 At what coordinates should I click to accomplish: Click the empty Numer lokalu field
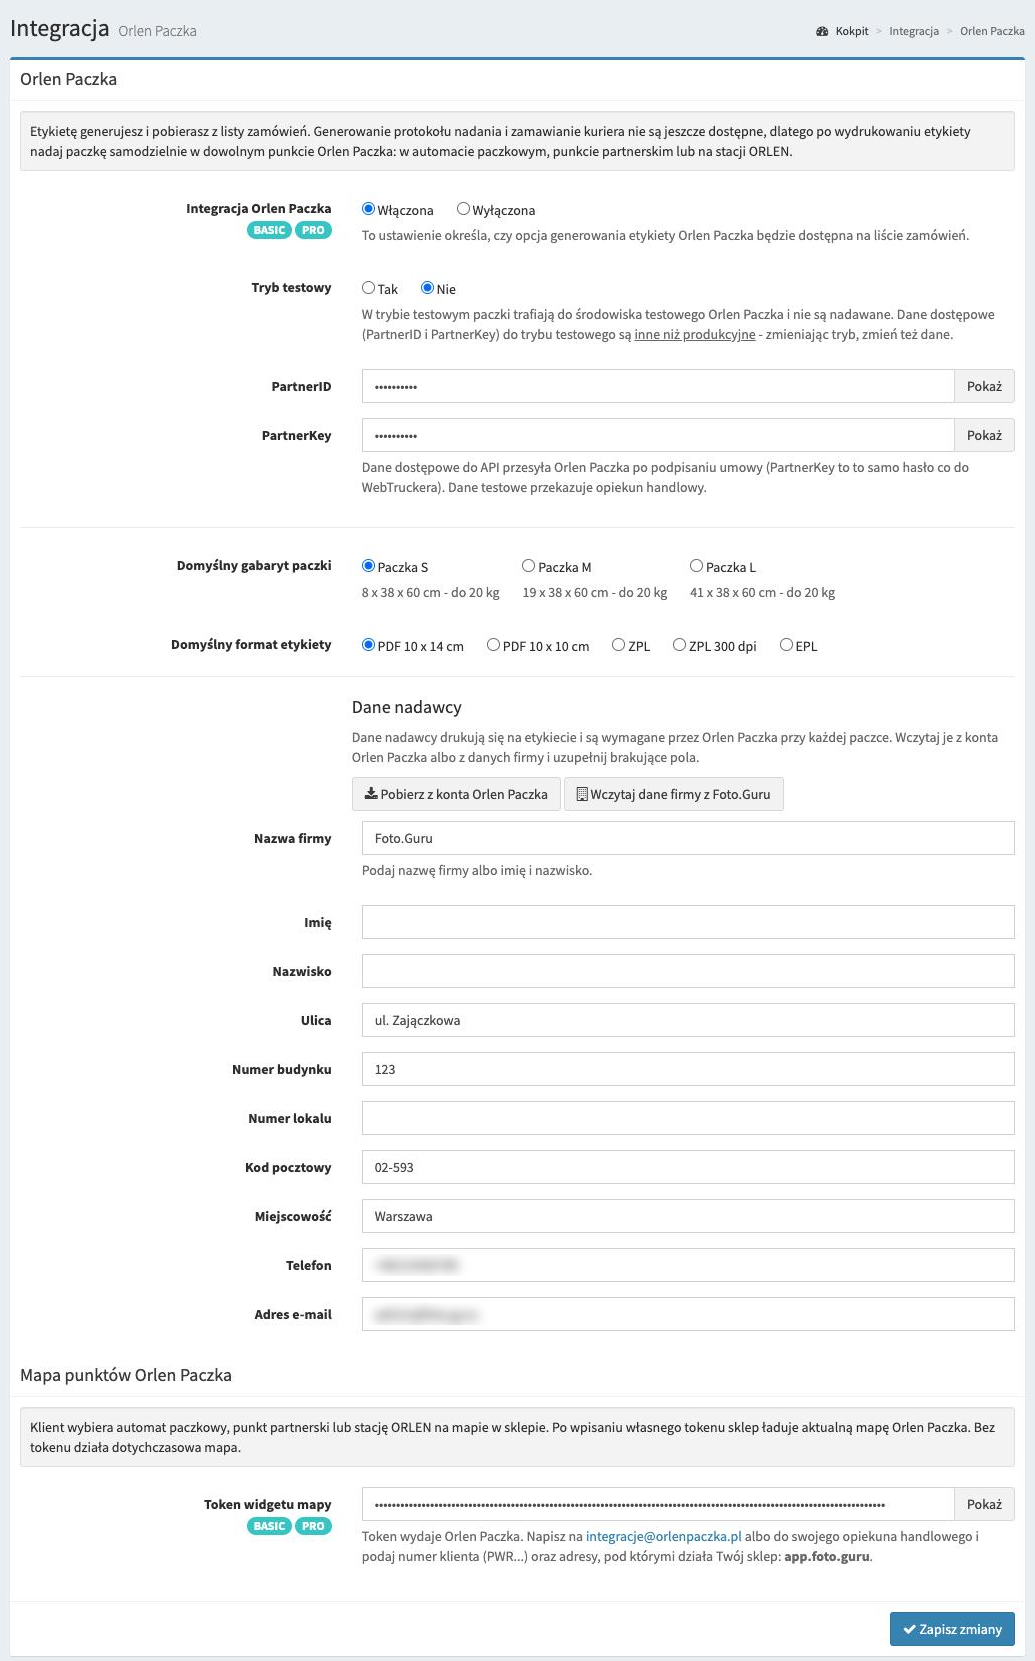pyautogui.click(x=688, y=1118)
